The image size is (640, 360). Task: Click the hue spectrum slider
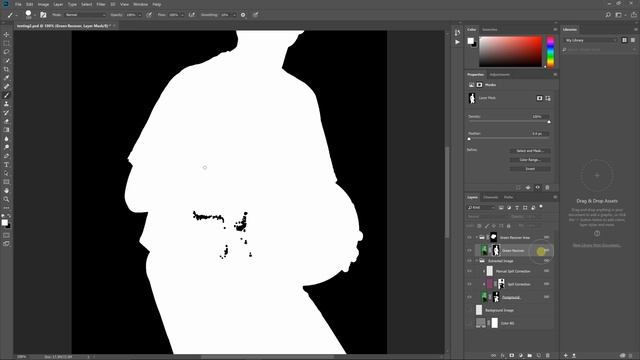tap(550, 51)
